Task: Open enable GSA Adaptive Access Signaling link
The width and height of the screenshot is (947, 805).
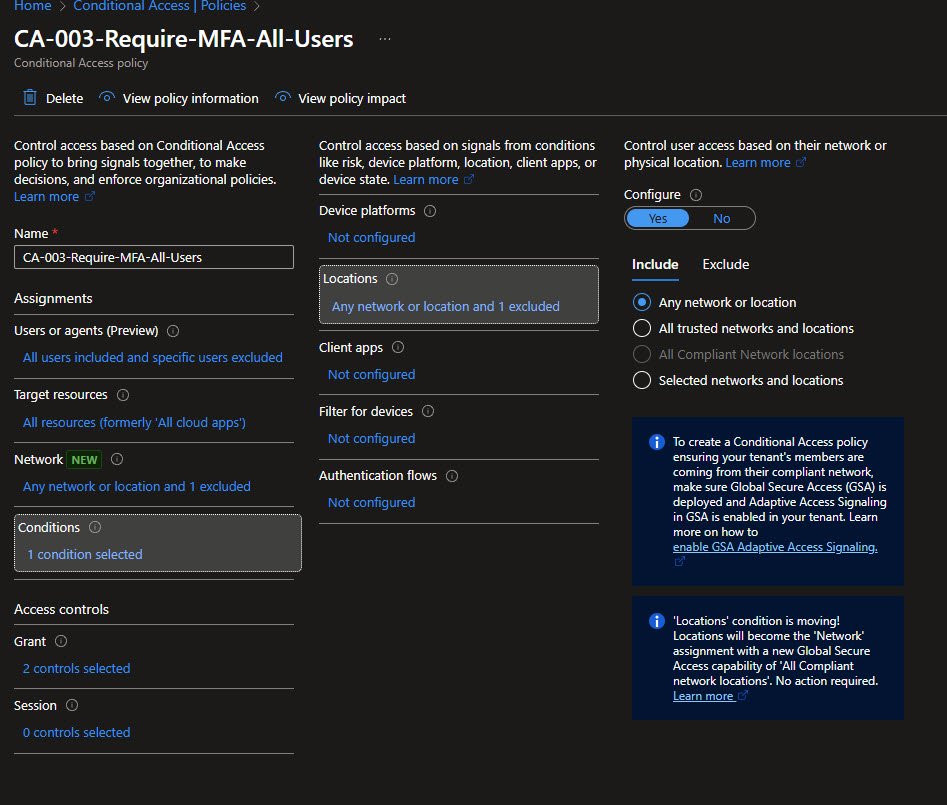Action: [x=774, y=547]
